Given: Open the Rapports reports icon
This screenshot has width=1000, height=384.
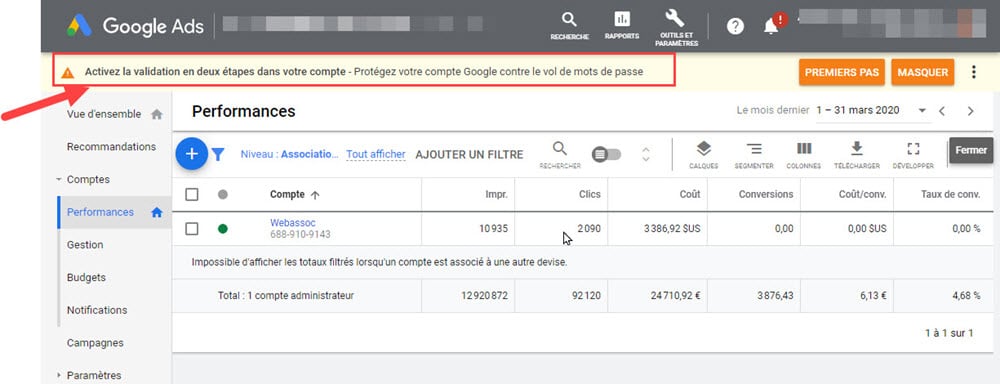Looking at the screenshot, I should pos(622,19).
